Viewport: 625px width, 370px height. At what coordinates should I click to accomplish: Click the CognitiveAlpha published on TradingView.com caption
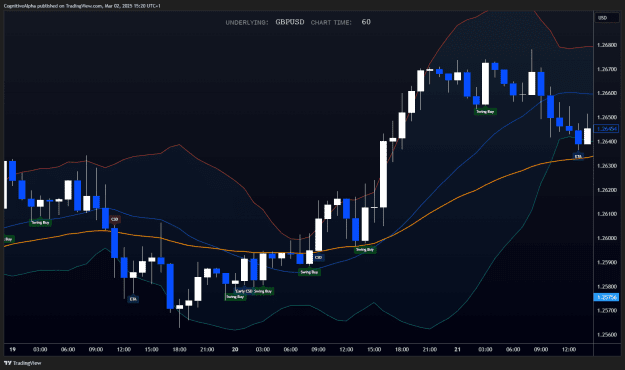coord(82,6)
